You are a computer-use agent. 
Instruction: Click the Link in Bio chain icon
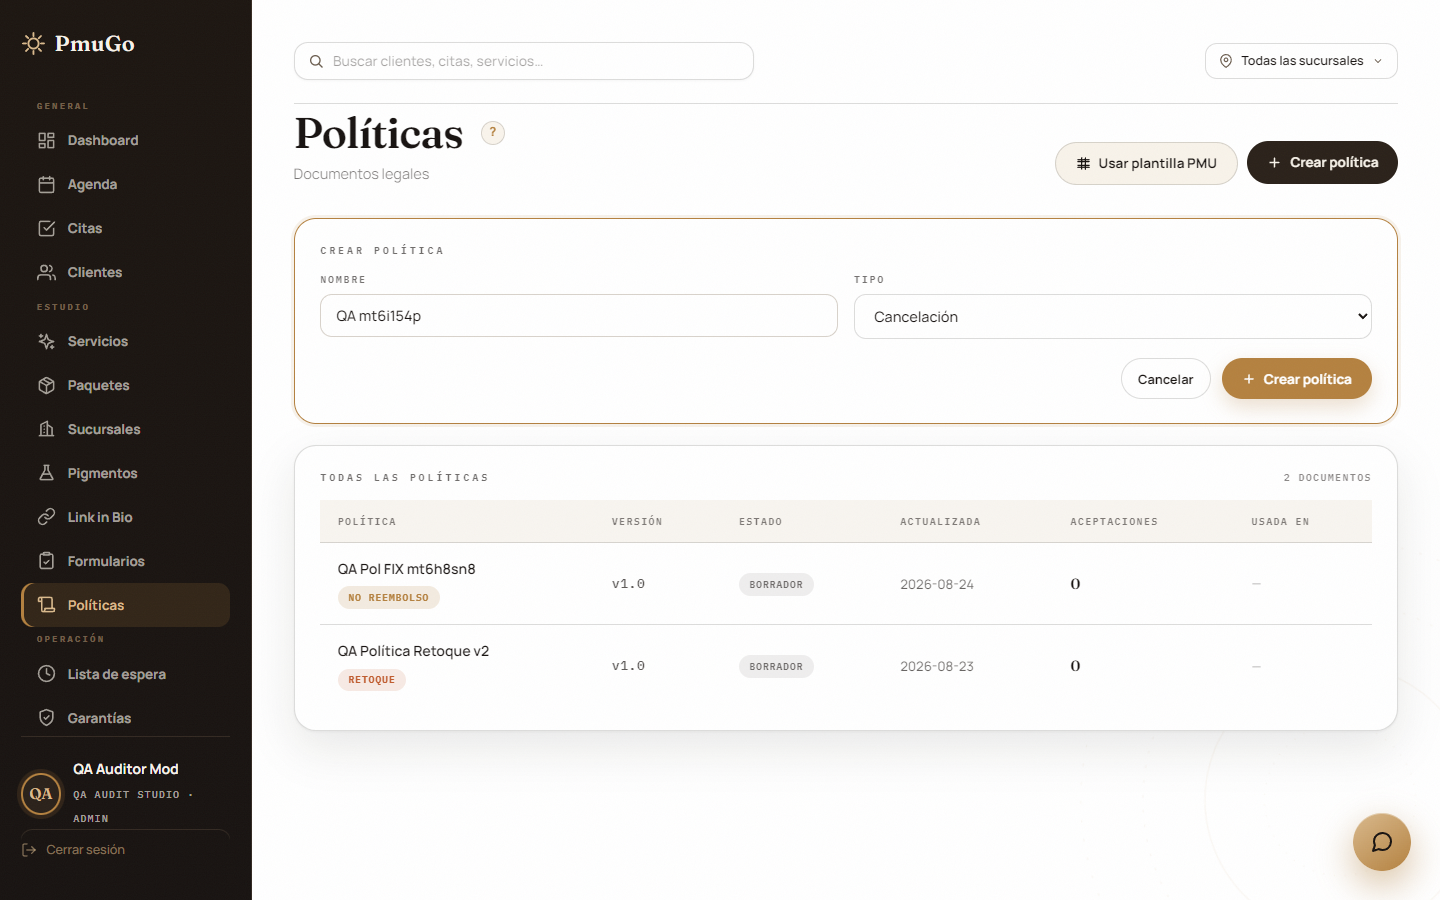tap(46, 517)
